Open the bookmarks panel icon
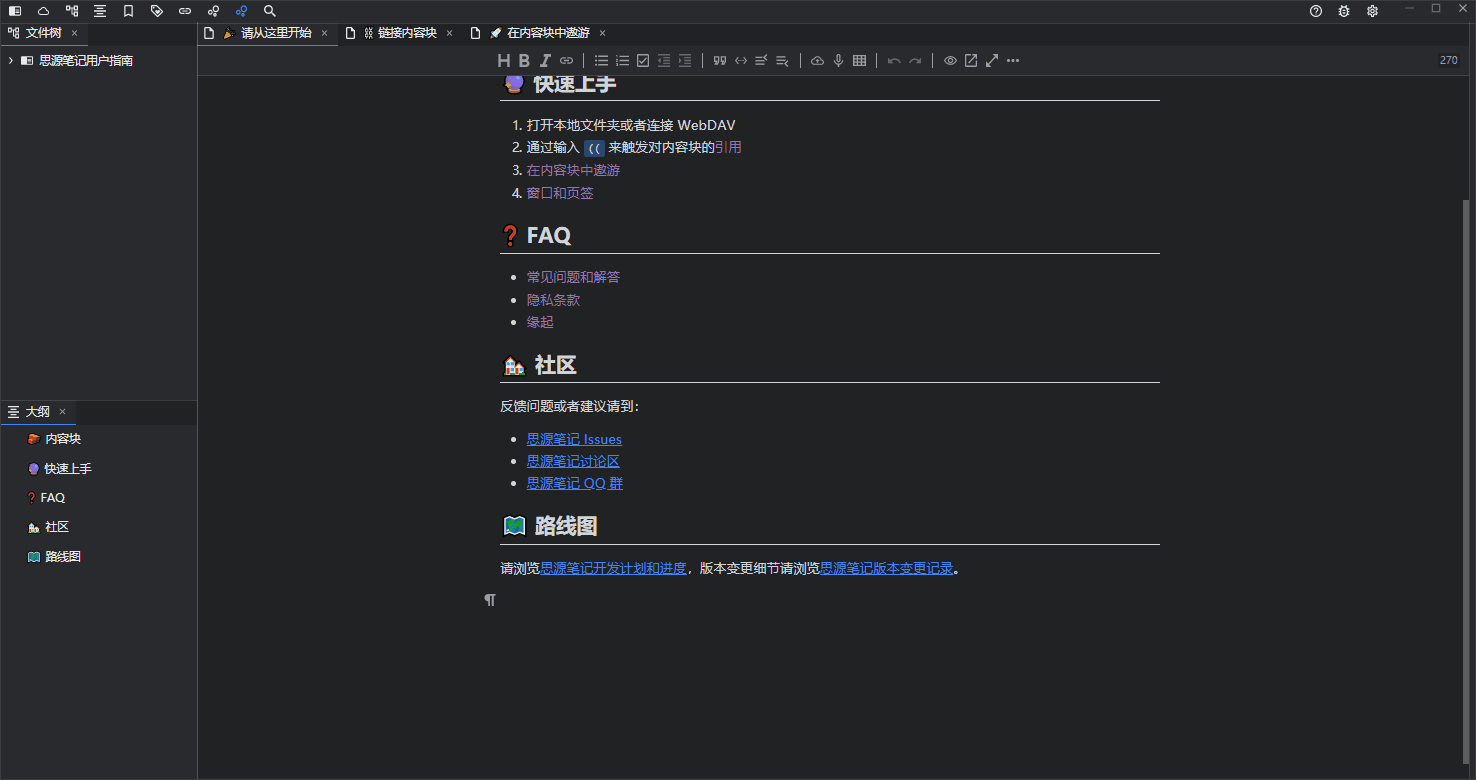Image resolution: width=1476 pixels, height=780 pixels. (x=129, y=11)
